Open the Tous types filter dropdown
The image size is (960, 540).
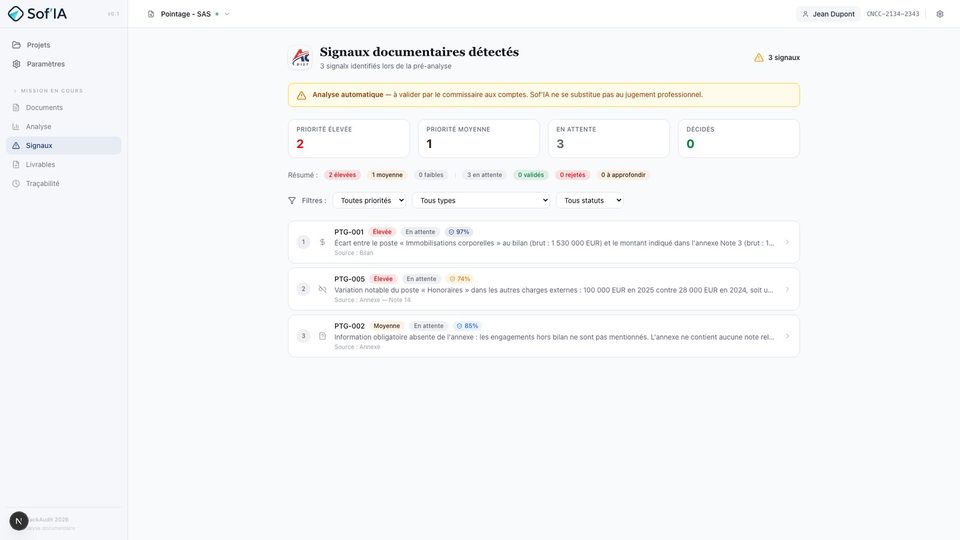click(481, 200)
